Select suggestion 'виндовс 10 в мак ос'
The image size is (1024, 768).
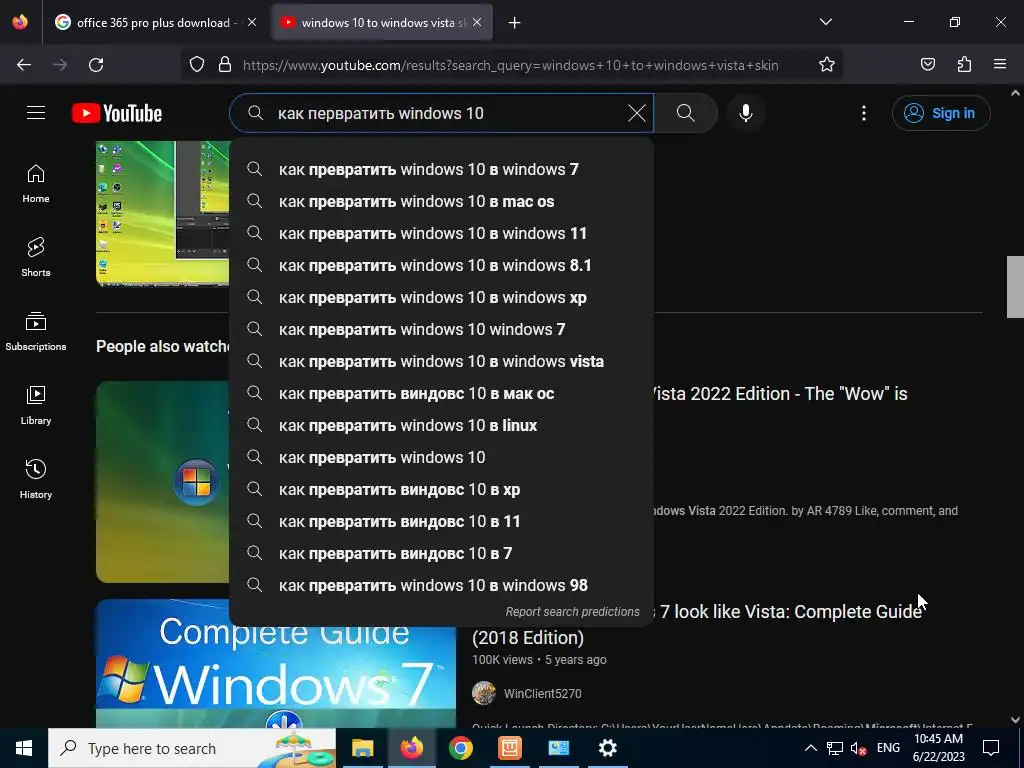pos(441,393)
